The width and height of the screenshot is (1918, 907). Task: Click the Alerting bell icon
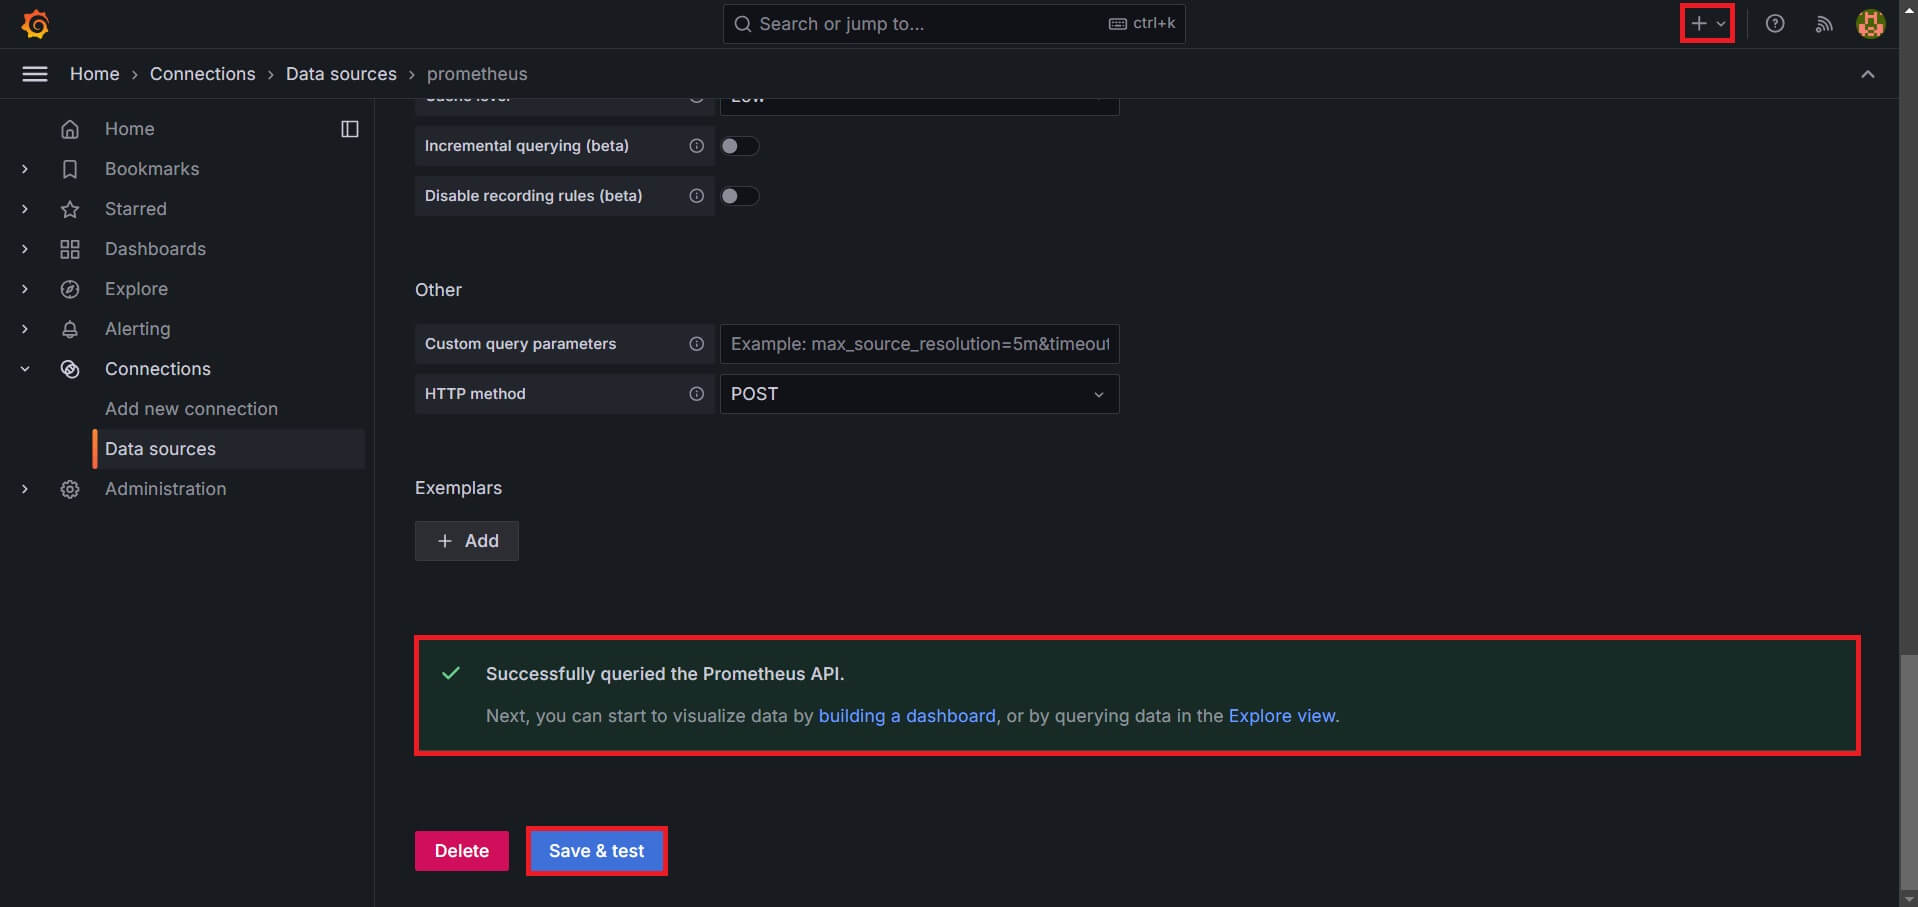point(70,329)
